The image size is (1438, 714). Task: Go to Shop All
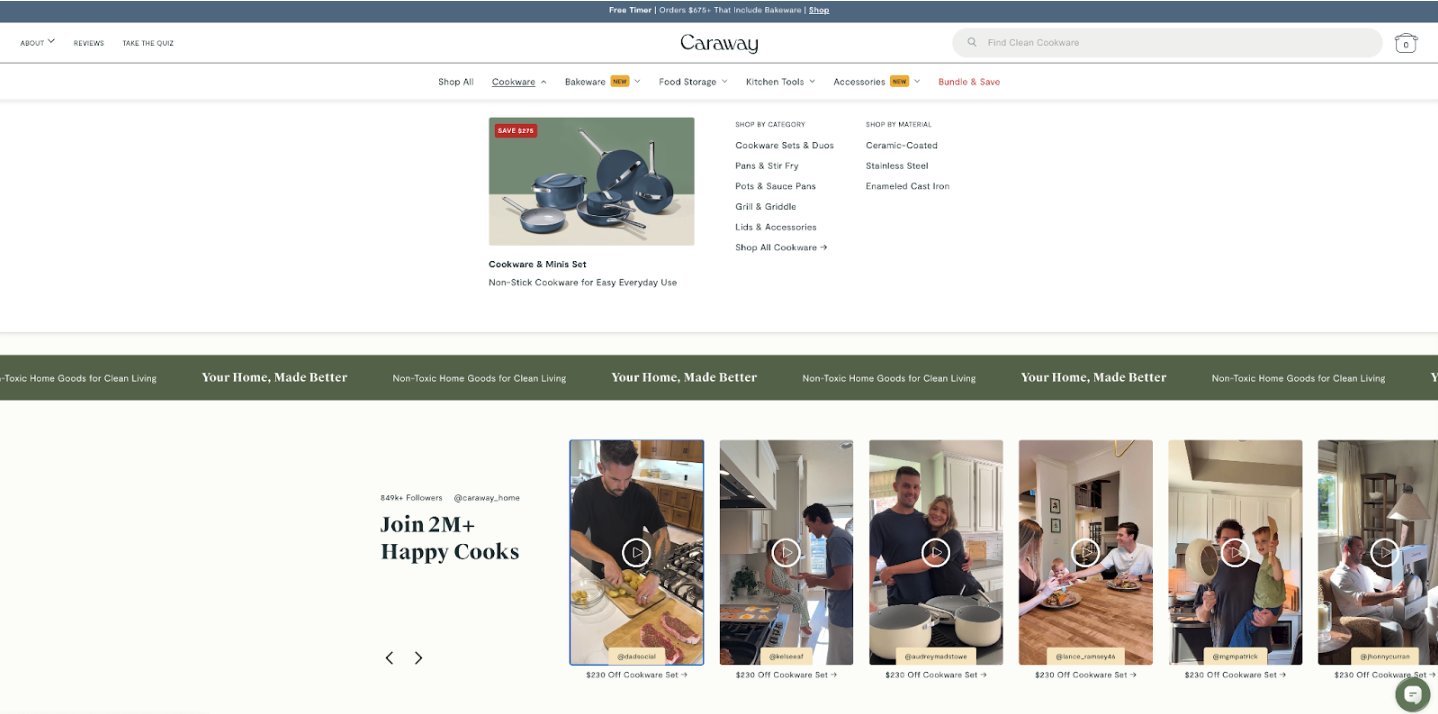point(456,82)
